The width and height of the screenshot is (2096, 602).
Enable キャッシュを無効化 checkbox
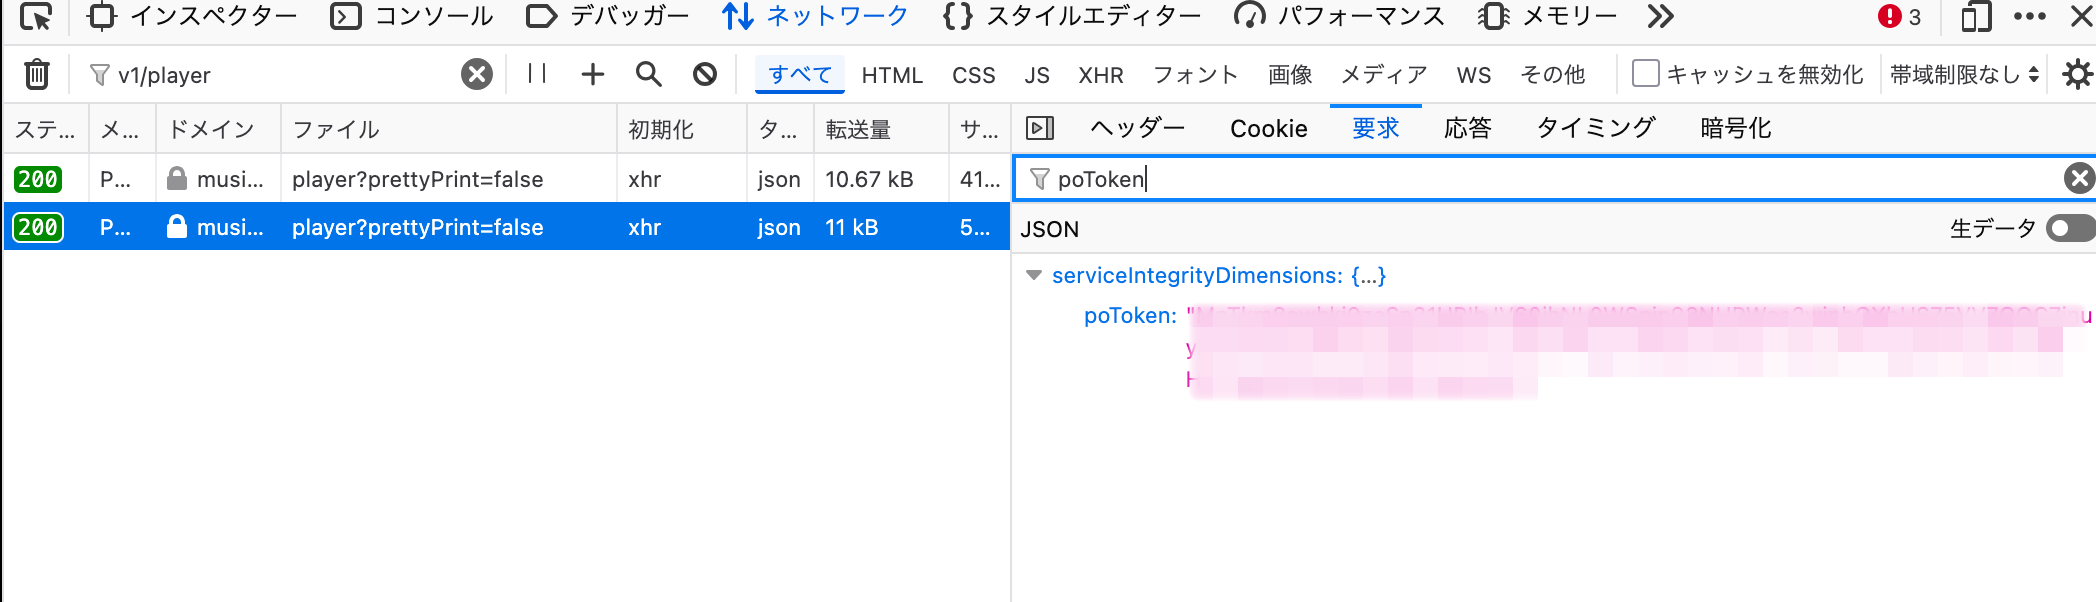click(1645, 74)
